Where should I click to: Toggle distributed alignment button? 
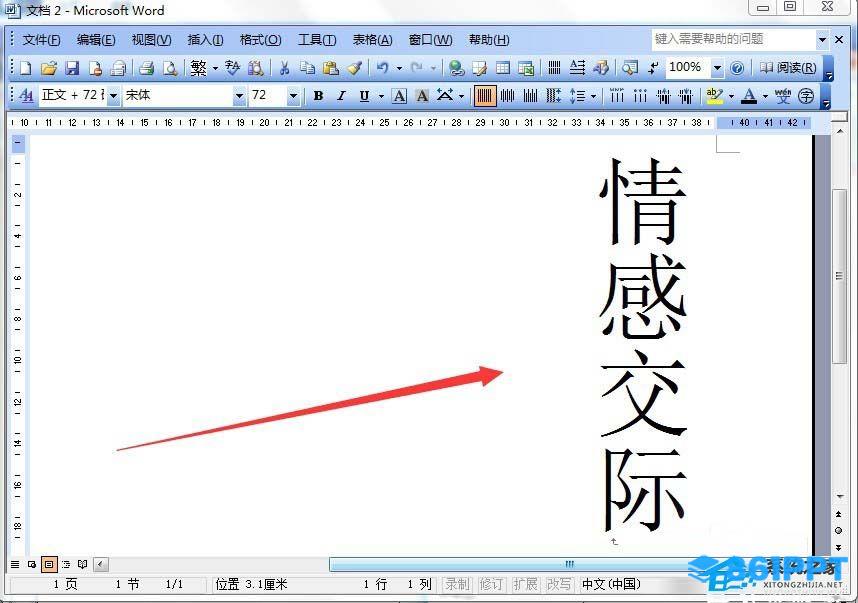click(x=553, y=96)
